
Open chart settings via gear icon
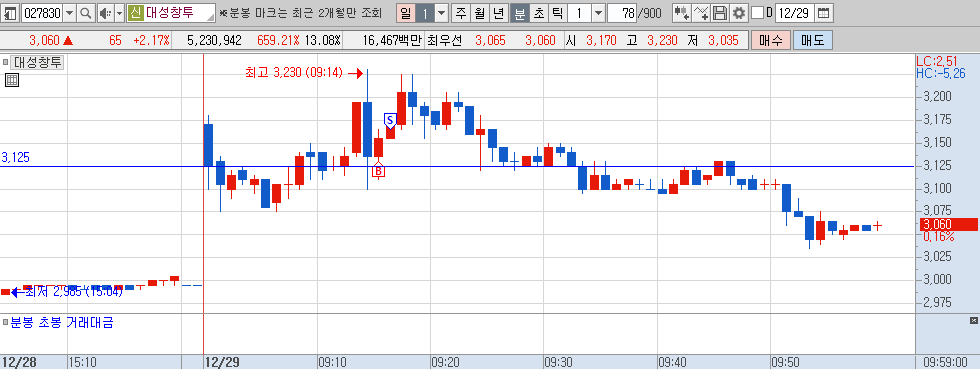point(739,13)
